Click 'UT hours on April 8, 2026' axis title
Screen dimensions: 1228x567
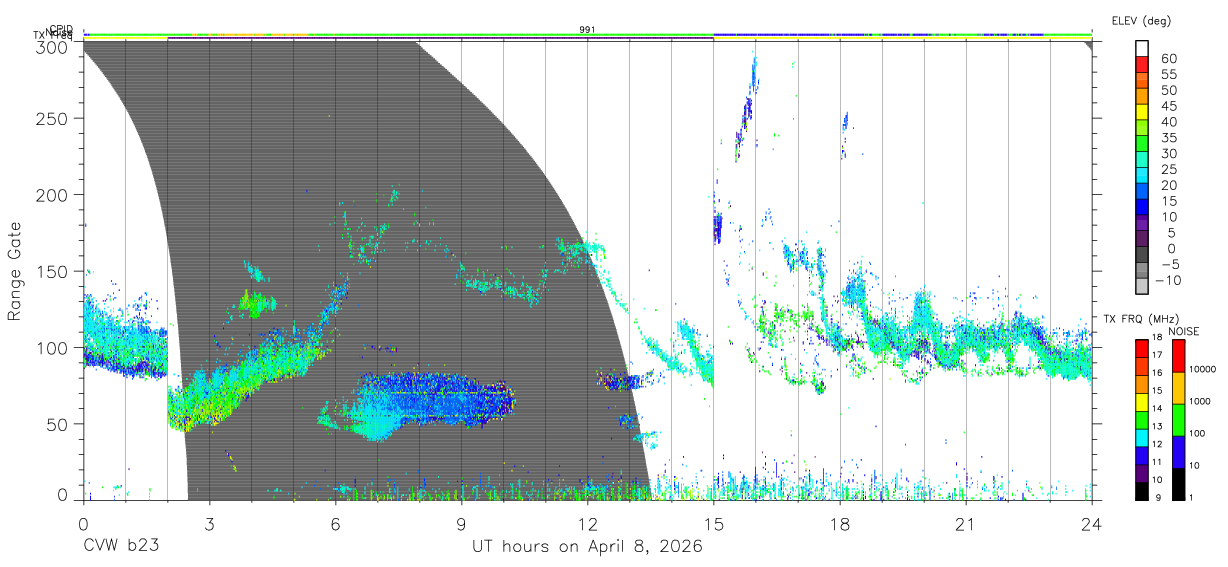click(x=587, y=547)
